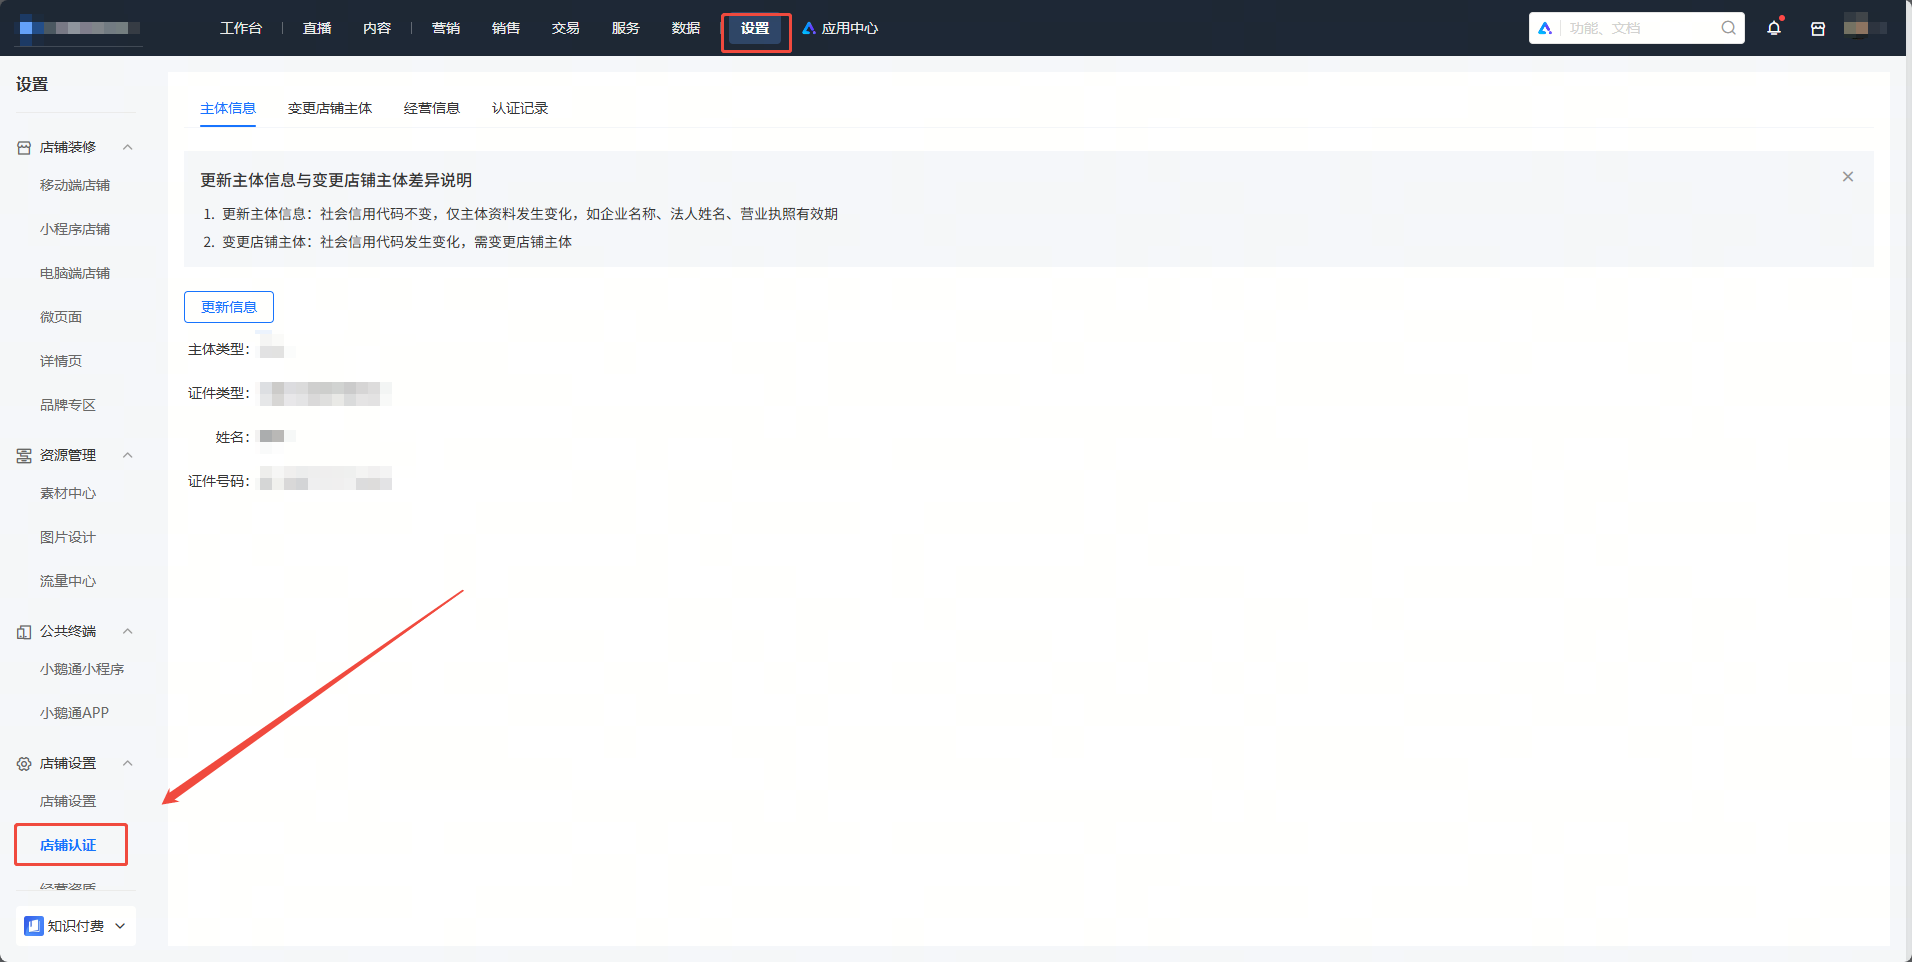This screenshot has width=1912, height=962.
Task: Click the notification bell icon
Action: [1774, 28]
